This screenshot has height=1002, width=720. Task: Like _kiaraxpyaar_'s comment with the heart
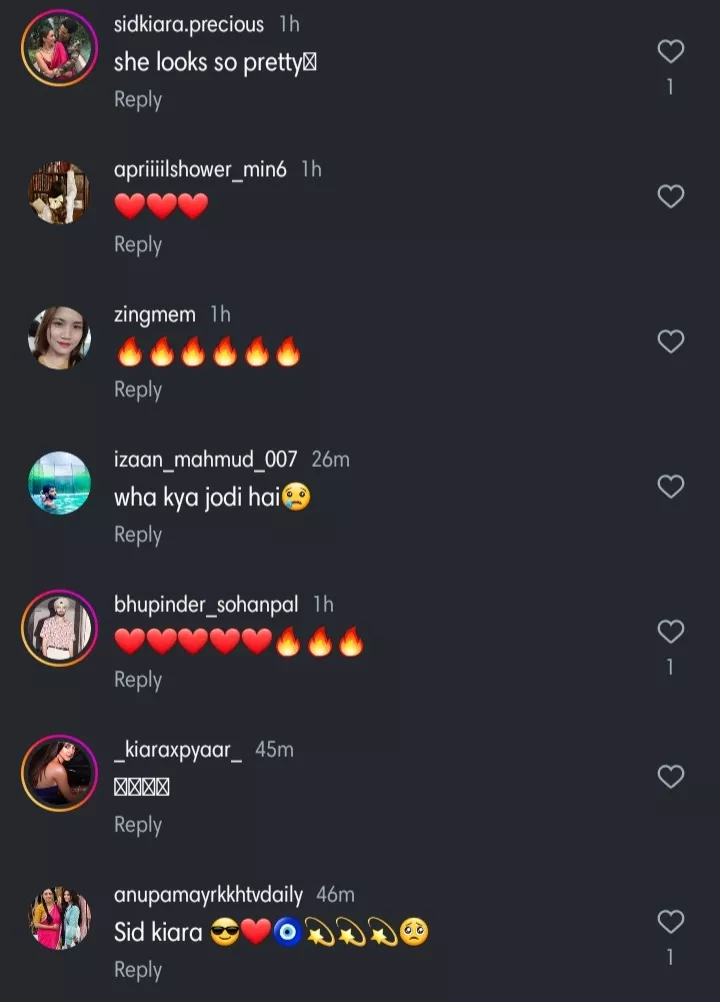click(670, 776)
